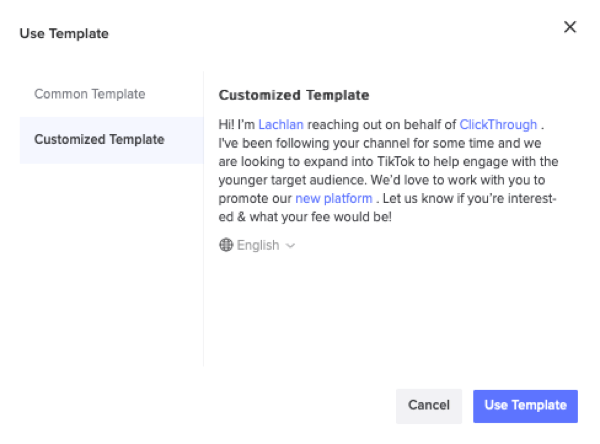
Task: Click the ClickThrough brand placeholder
Action: click(x=498, y=125)
